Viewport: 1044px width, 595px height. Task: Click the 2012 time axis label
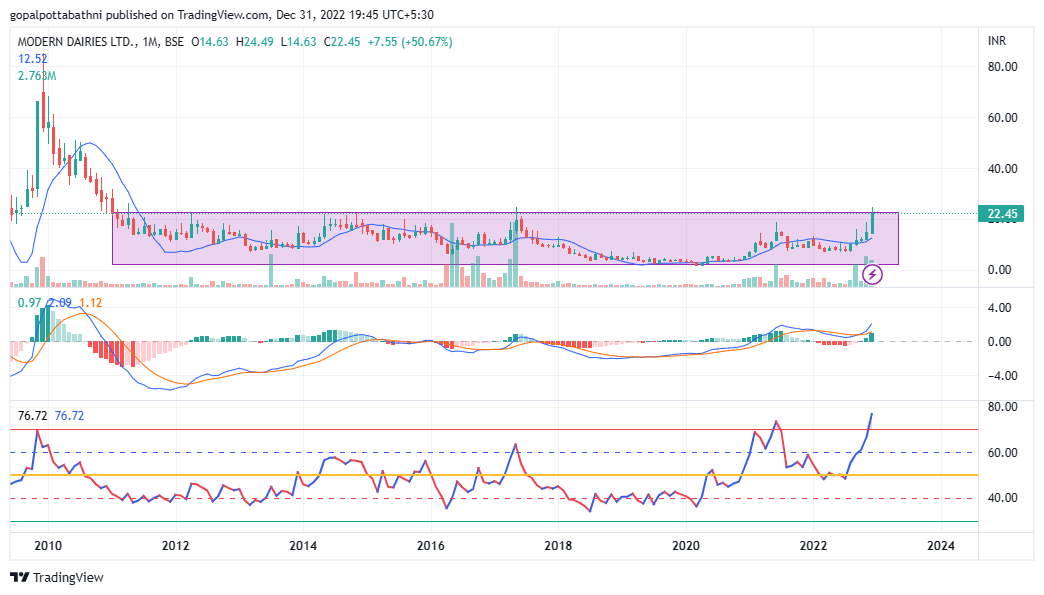pyautogui.click(x=175, y=546)
